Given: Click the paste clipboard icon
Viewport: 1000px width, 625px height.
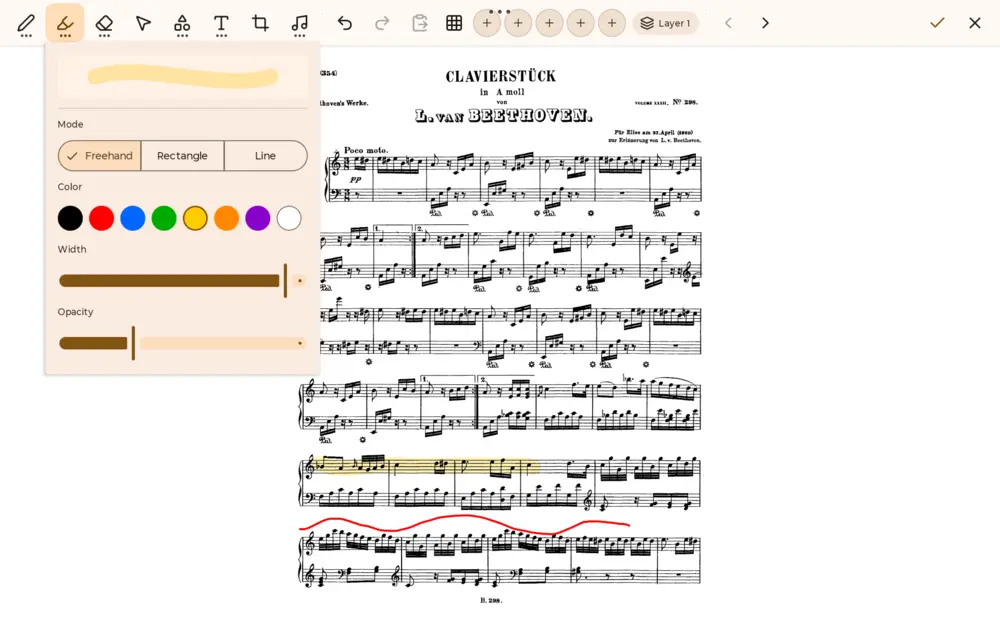Looking at the screenshot, I should point(420,24).
